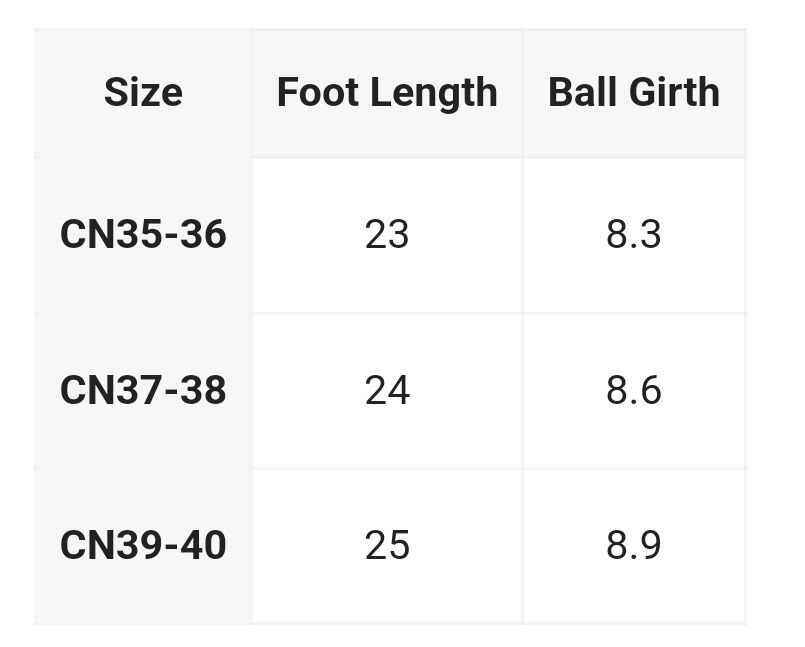Click the Ball Girth column header
Image resolution: width=805 pixels, height=647 pixels.
634,93
